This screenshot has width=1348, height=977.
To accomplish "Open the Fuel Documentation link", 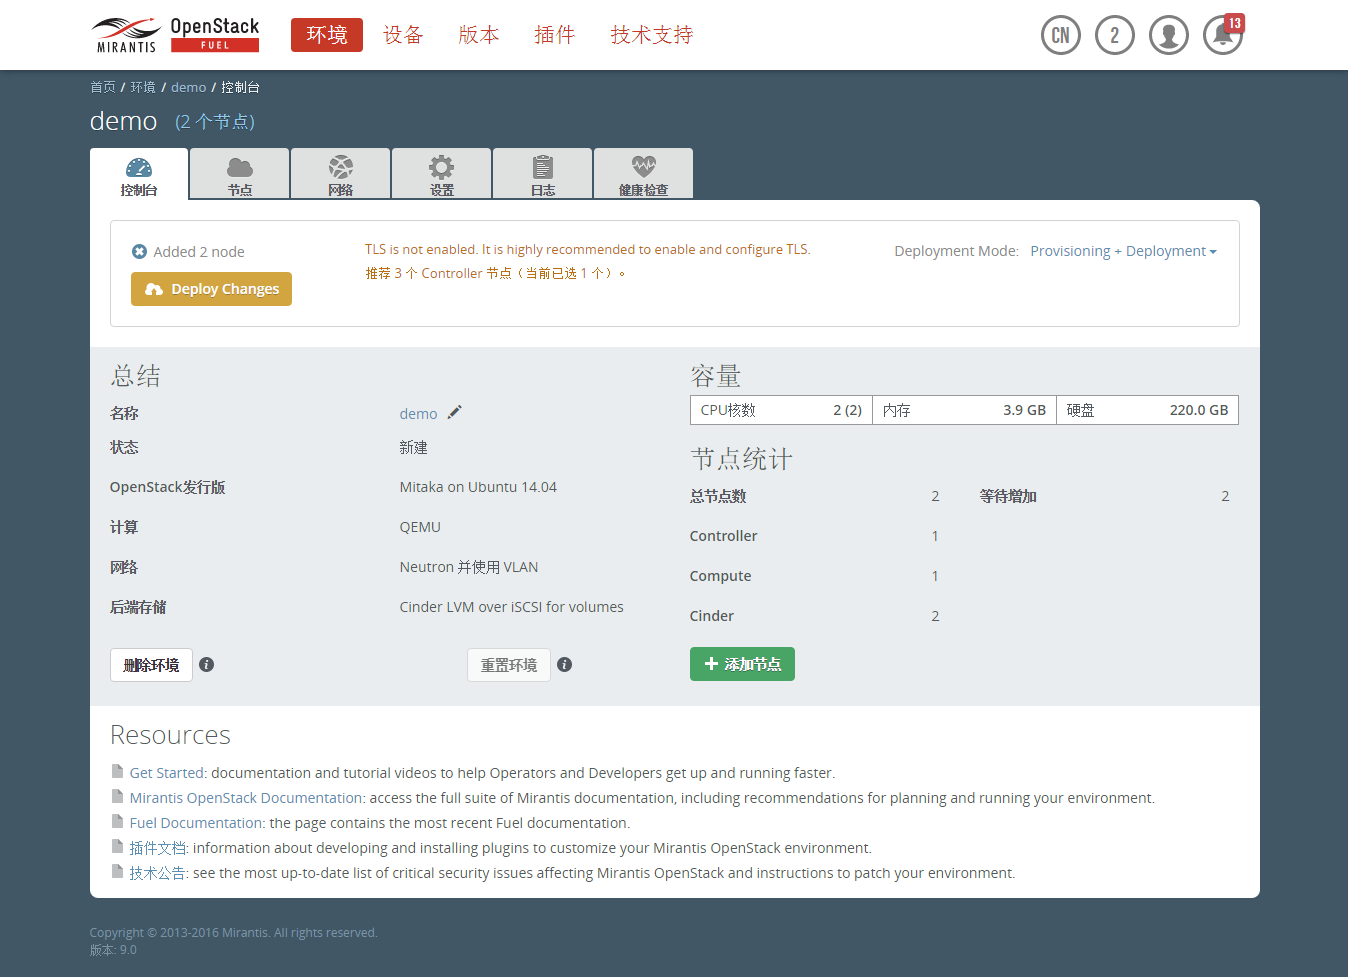I will [196, 822].
